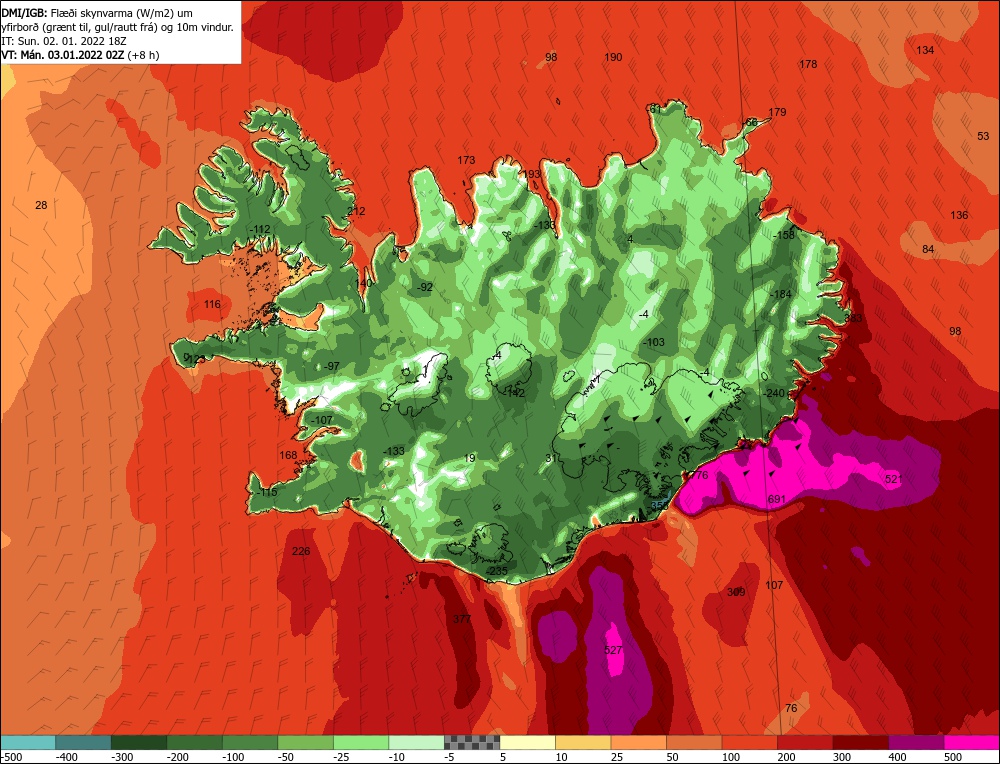Click the value 383 on the east coast

click(853, 318)
